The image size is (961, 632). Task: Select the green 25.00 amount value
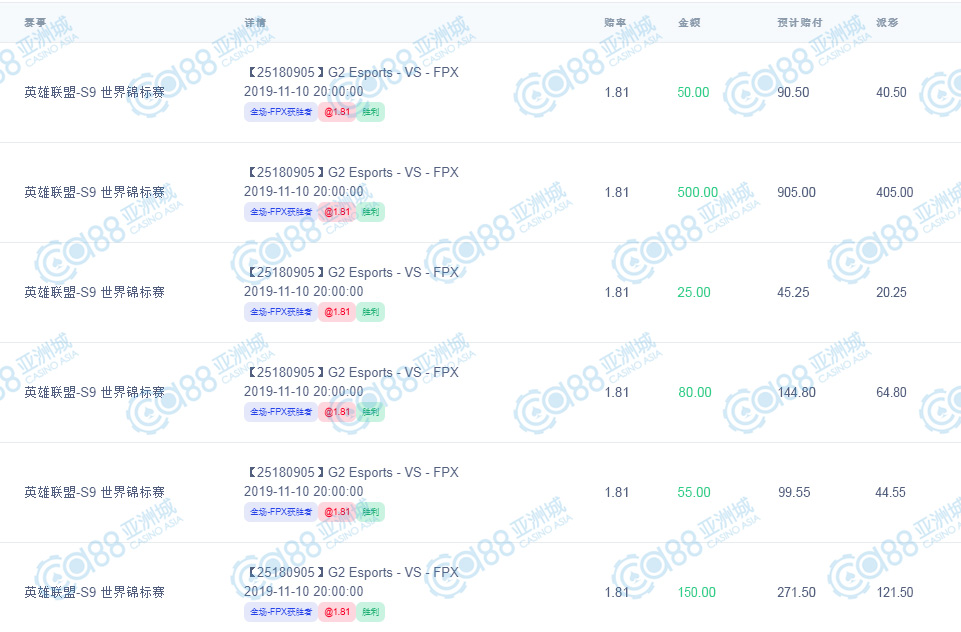pos(694,292)
